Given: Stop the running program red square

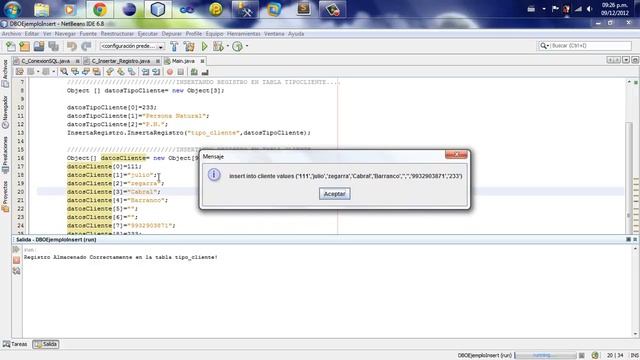Looking at the screenshot, I should (16, 260).
